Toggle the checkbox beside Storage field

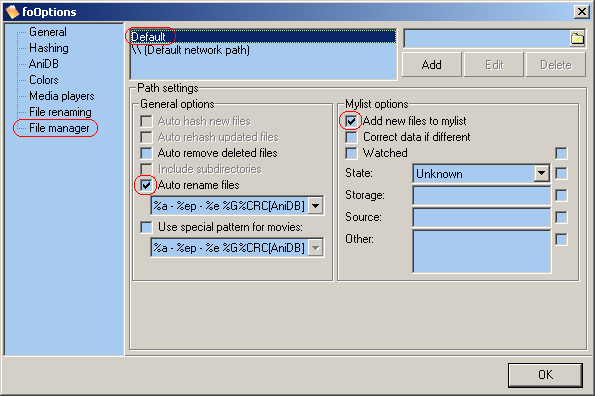click(561, 195)
